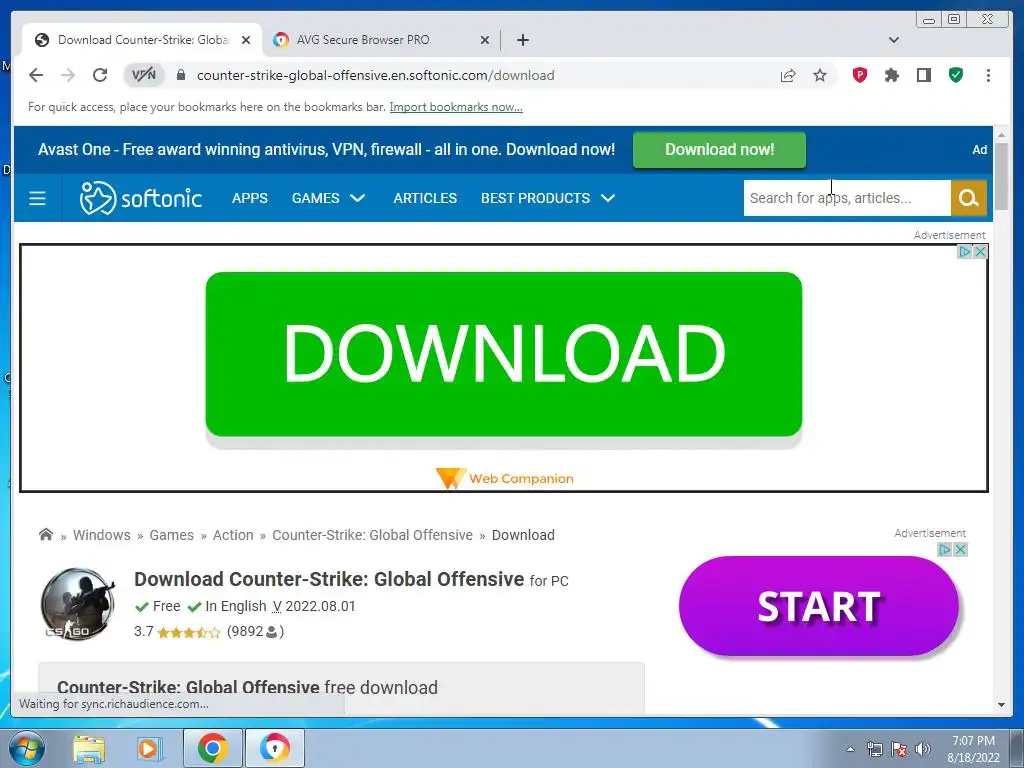Close the top banner advertisement X

pyautogui.click(x=980, y=251)
